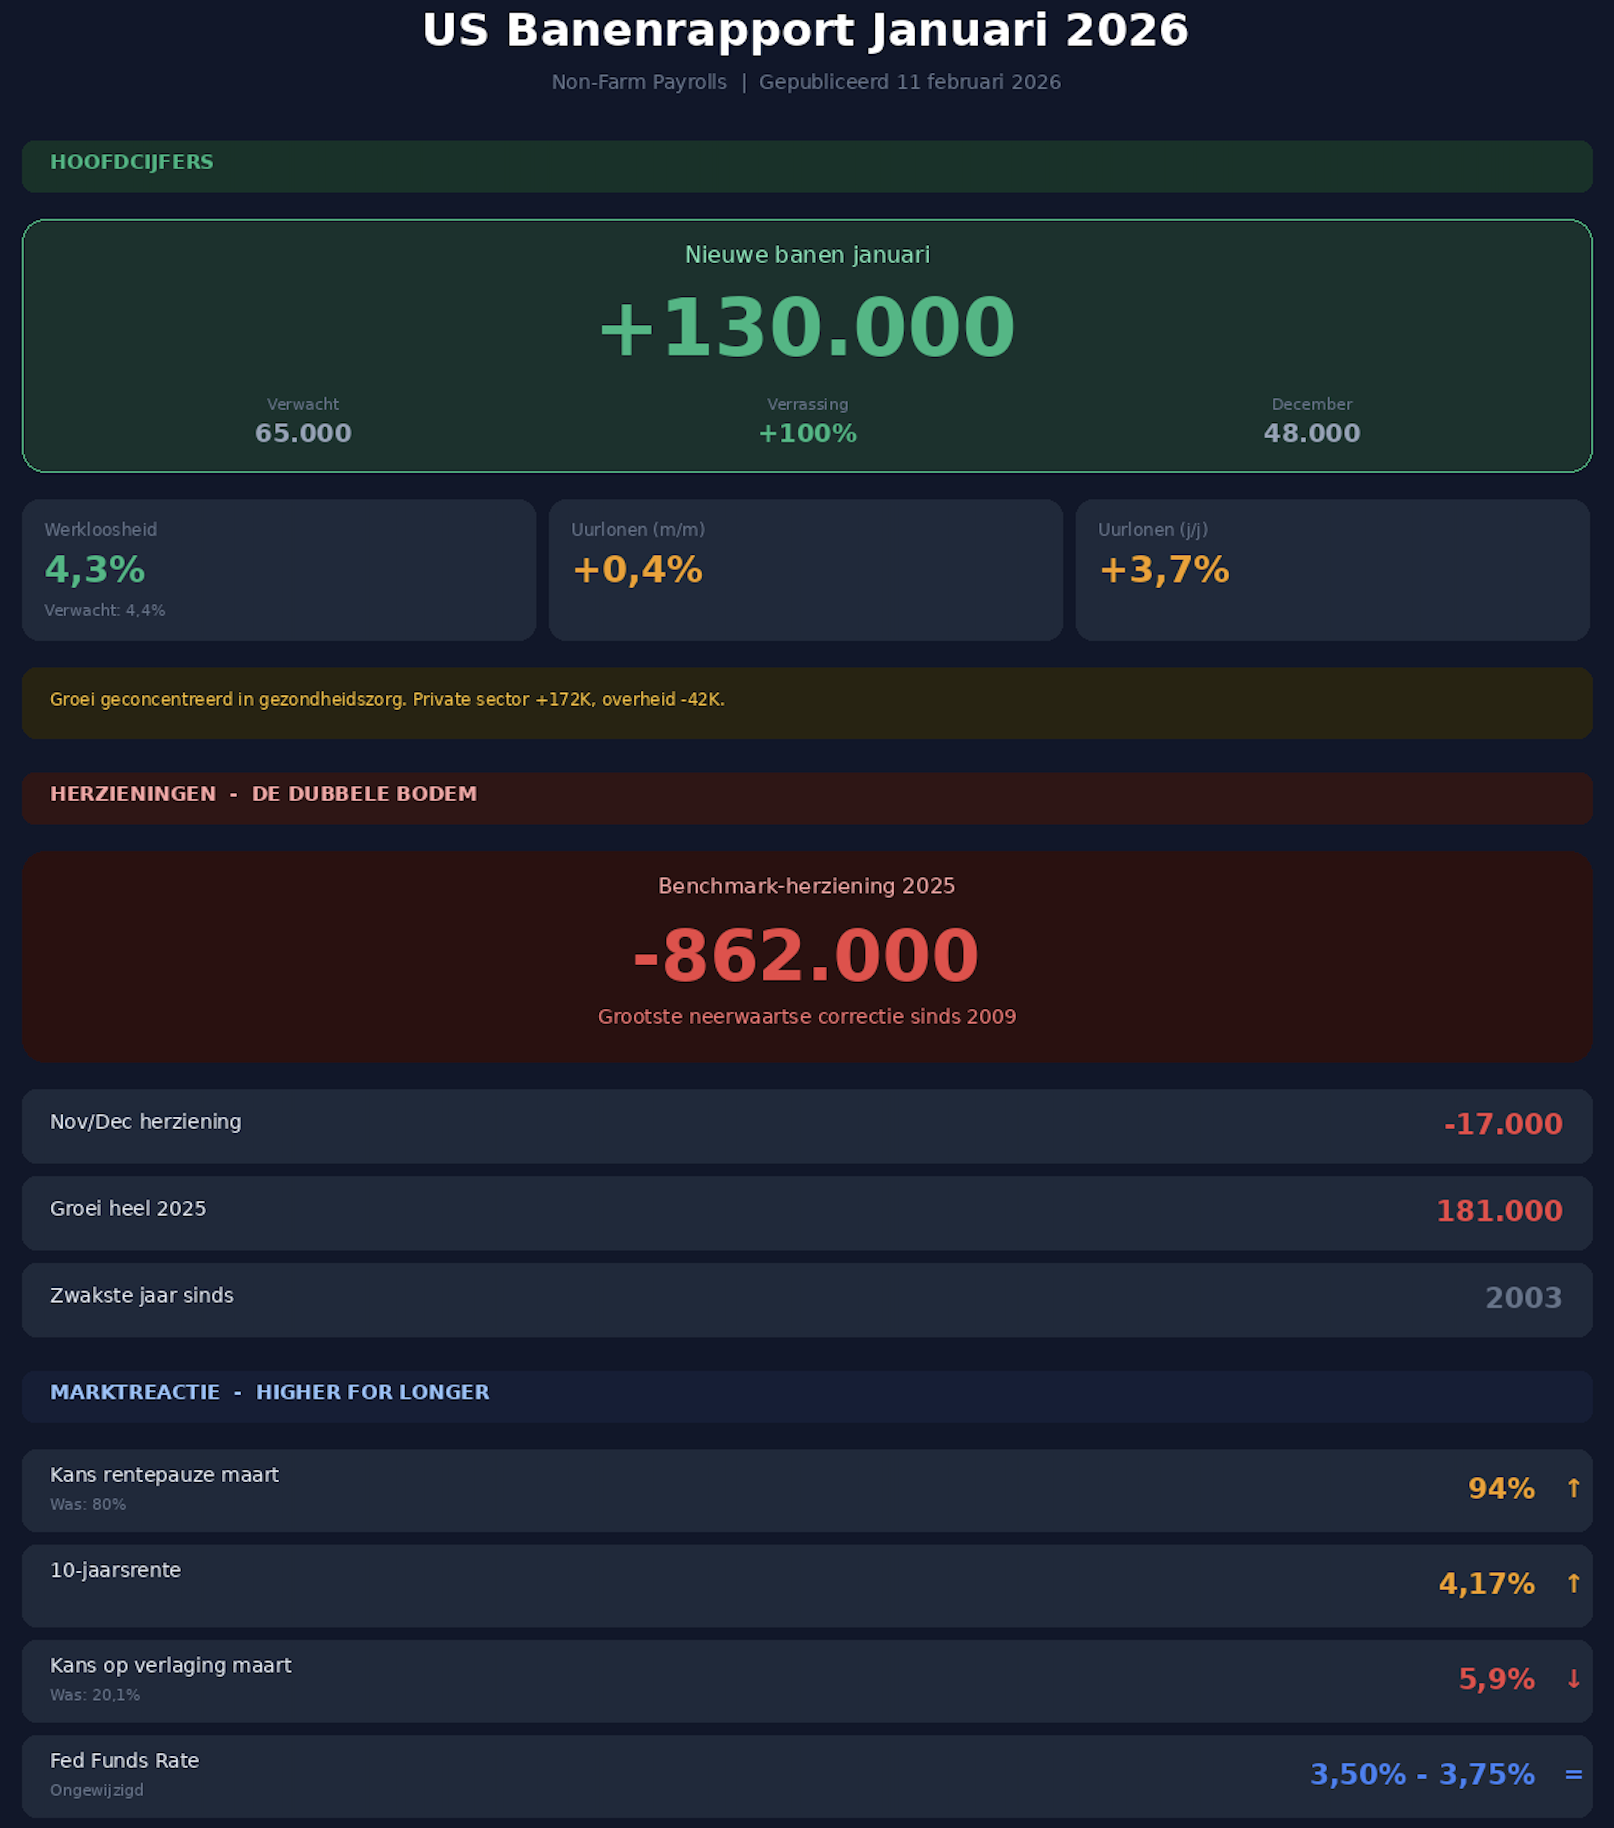Click the Fed Funds Rate 3,50% - 3,75% value
The image size is (1614, 1828).
1422,1775
